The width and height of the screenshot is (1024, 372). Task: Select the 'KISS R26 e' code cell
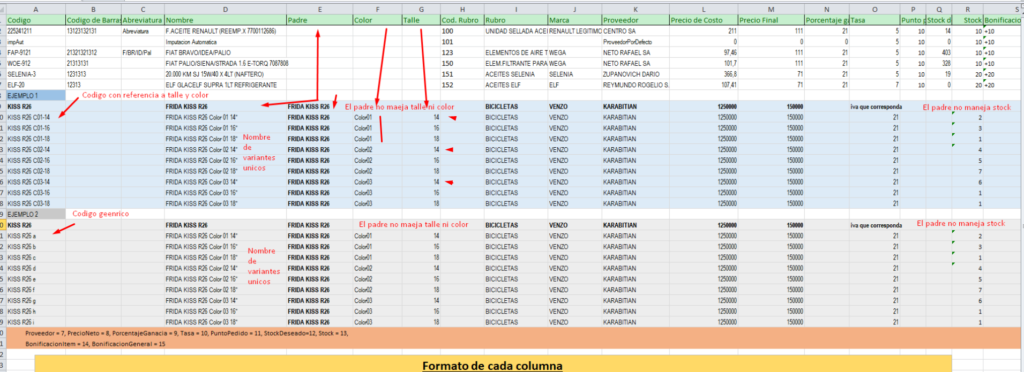point(35,279)
